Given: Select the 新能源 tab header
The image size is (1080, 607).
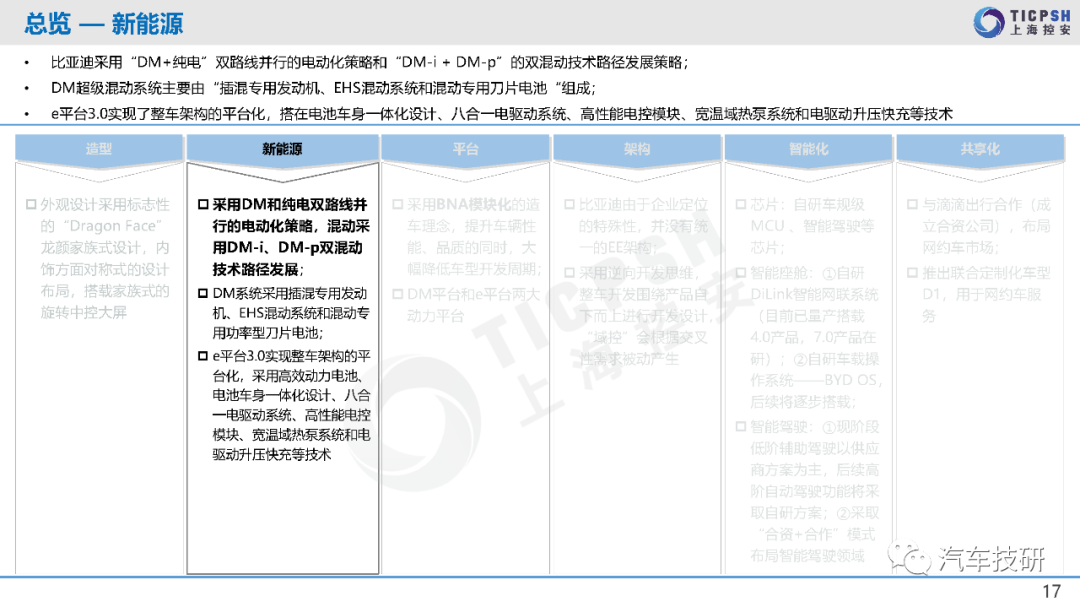Looking at the screenshot, I should pyautogui.click(x=282, y=149).
